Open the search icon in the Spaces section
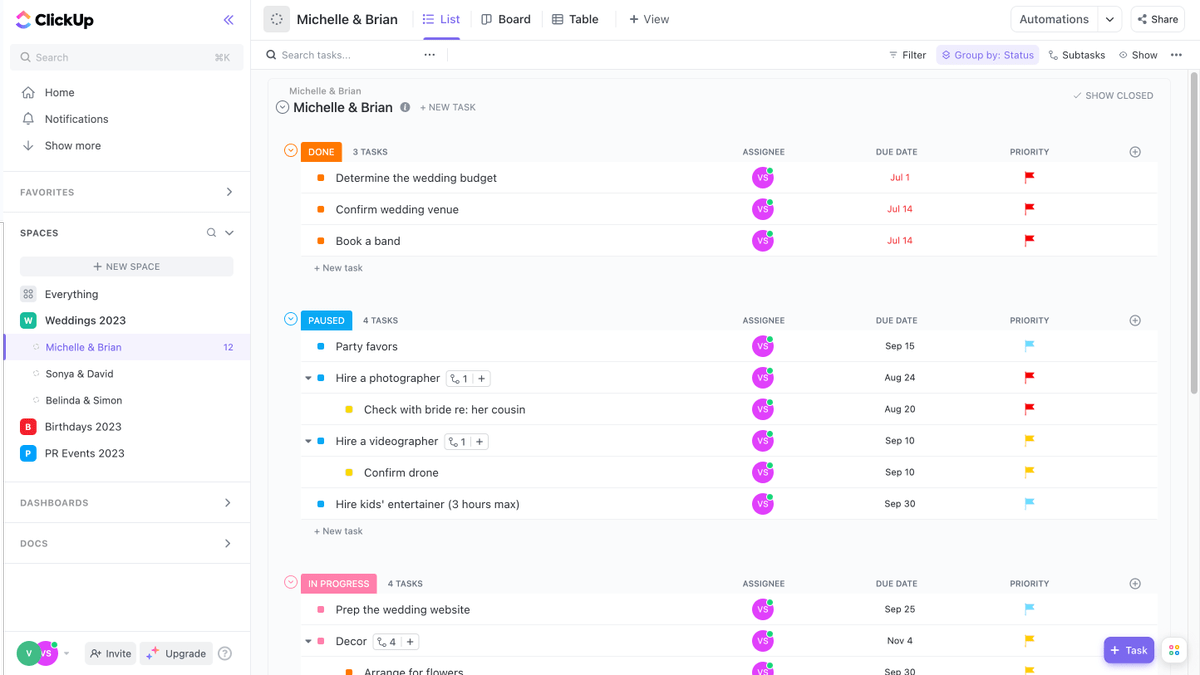 coord(209,232)
